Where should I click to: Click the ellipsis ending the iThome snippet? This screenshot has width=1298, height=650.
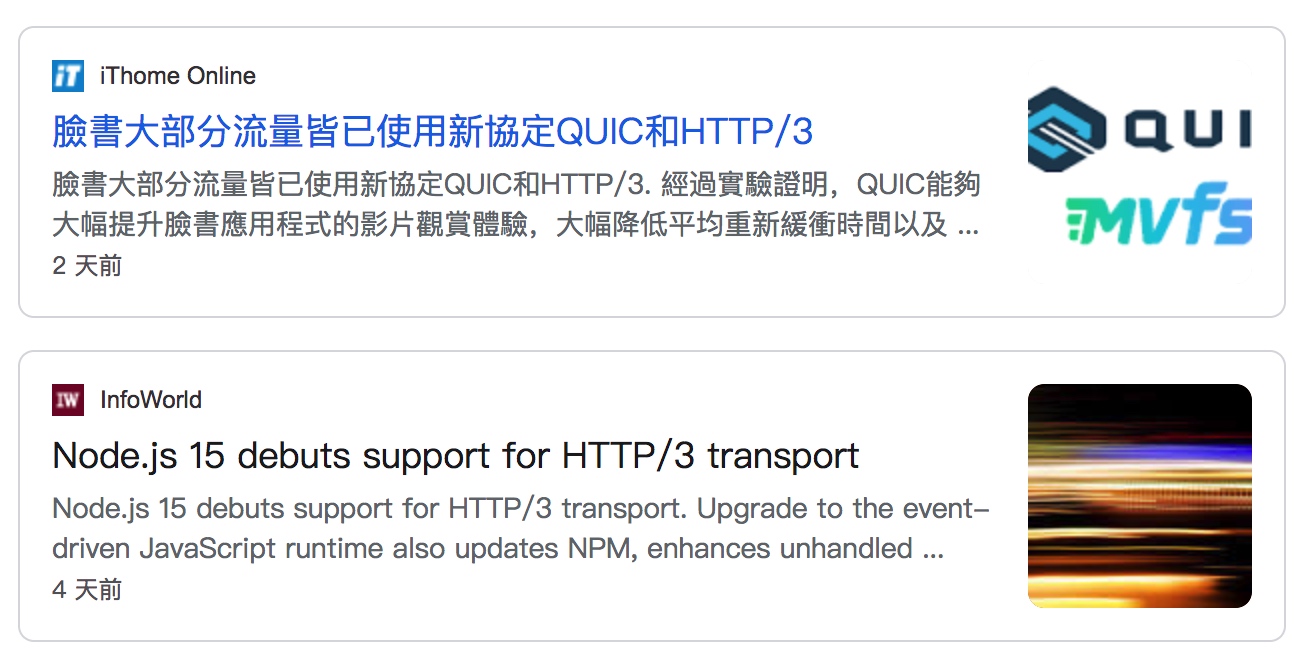click(x=968, y=226)
